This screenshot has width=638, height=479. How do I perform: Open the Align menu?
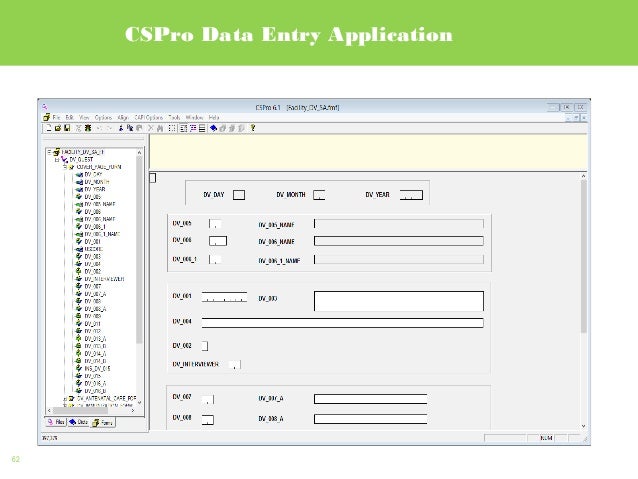pos(123,118)
